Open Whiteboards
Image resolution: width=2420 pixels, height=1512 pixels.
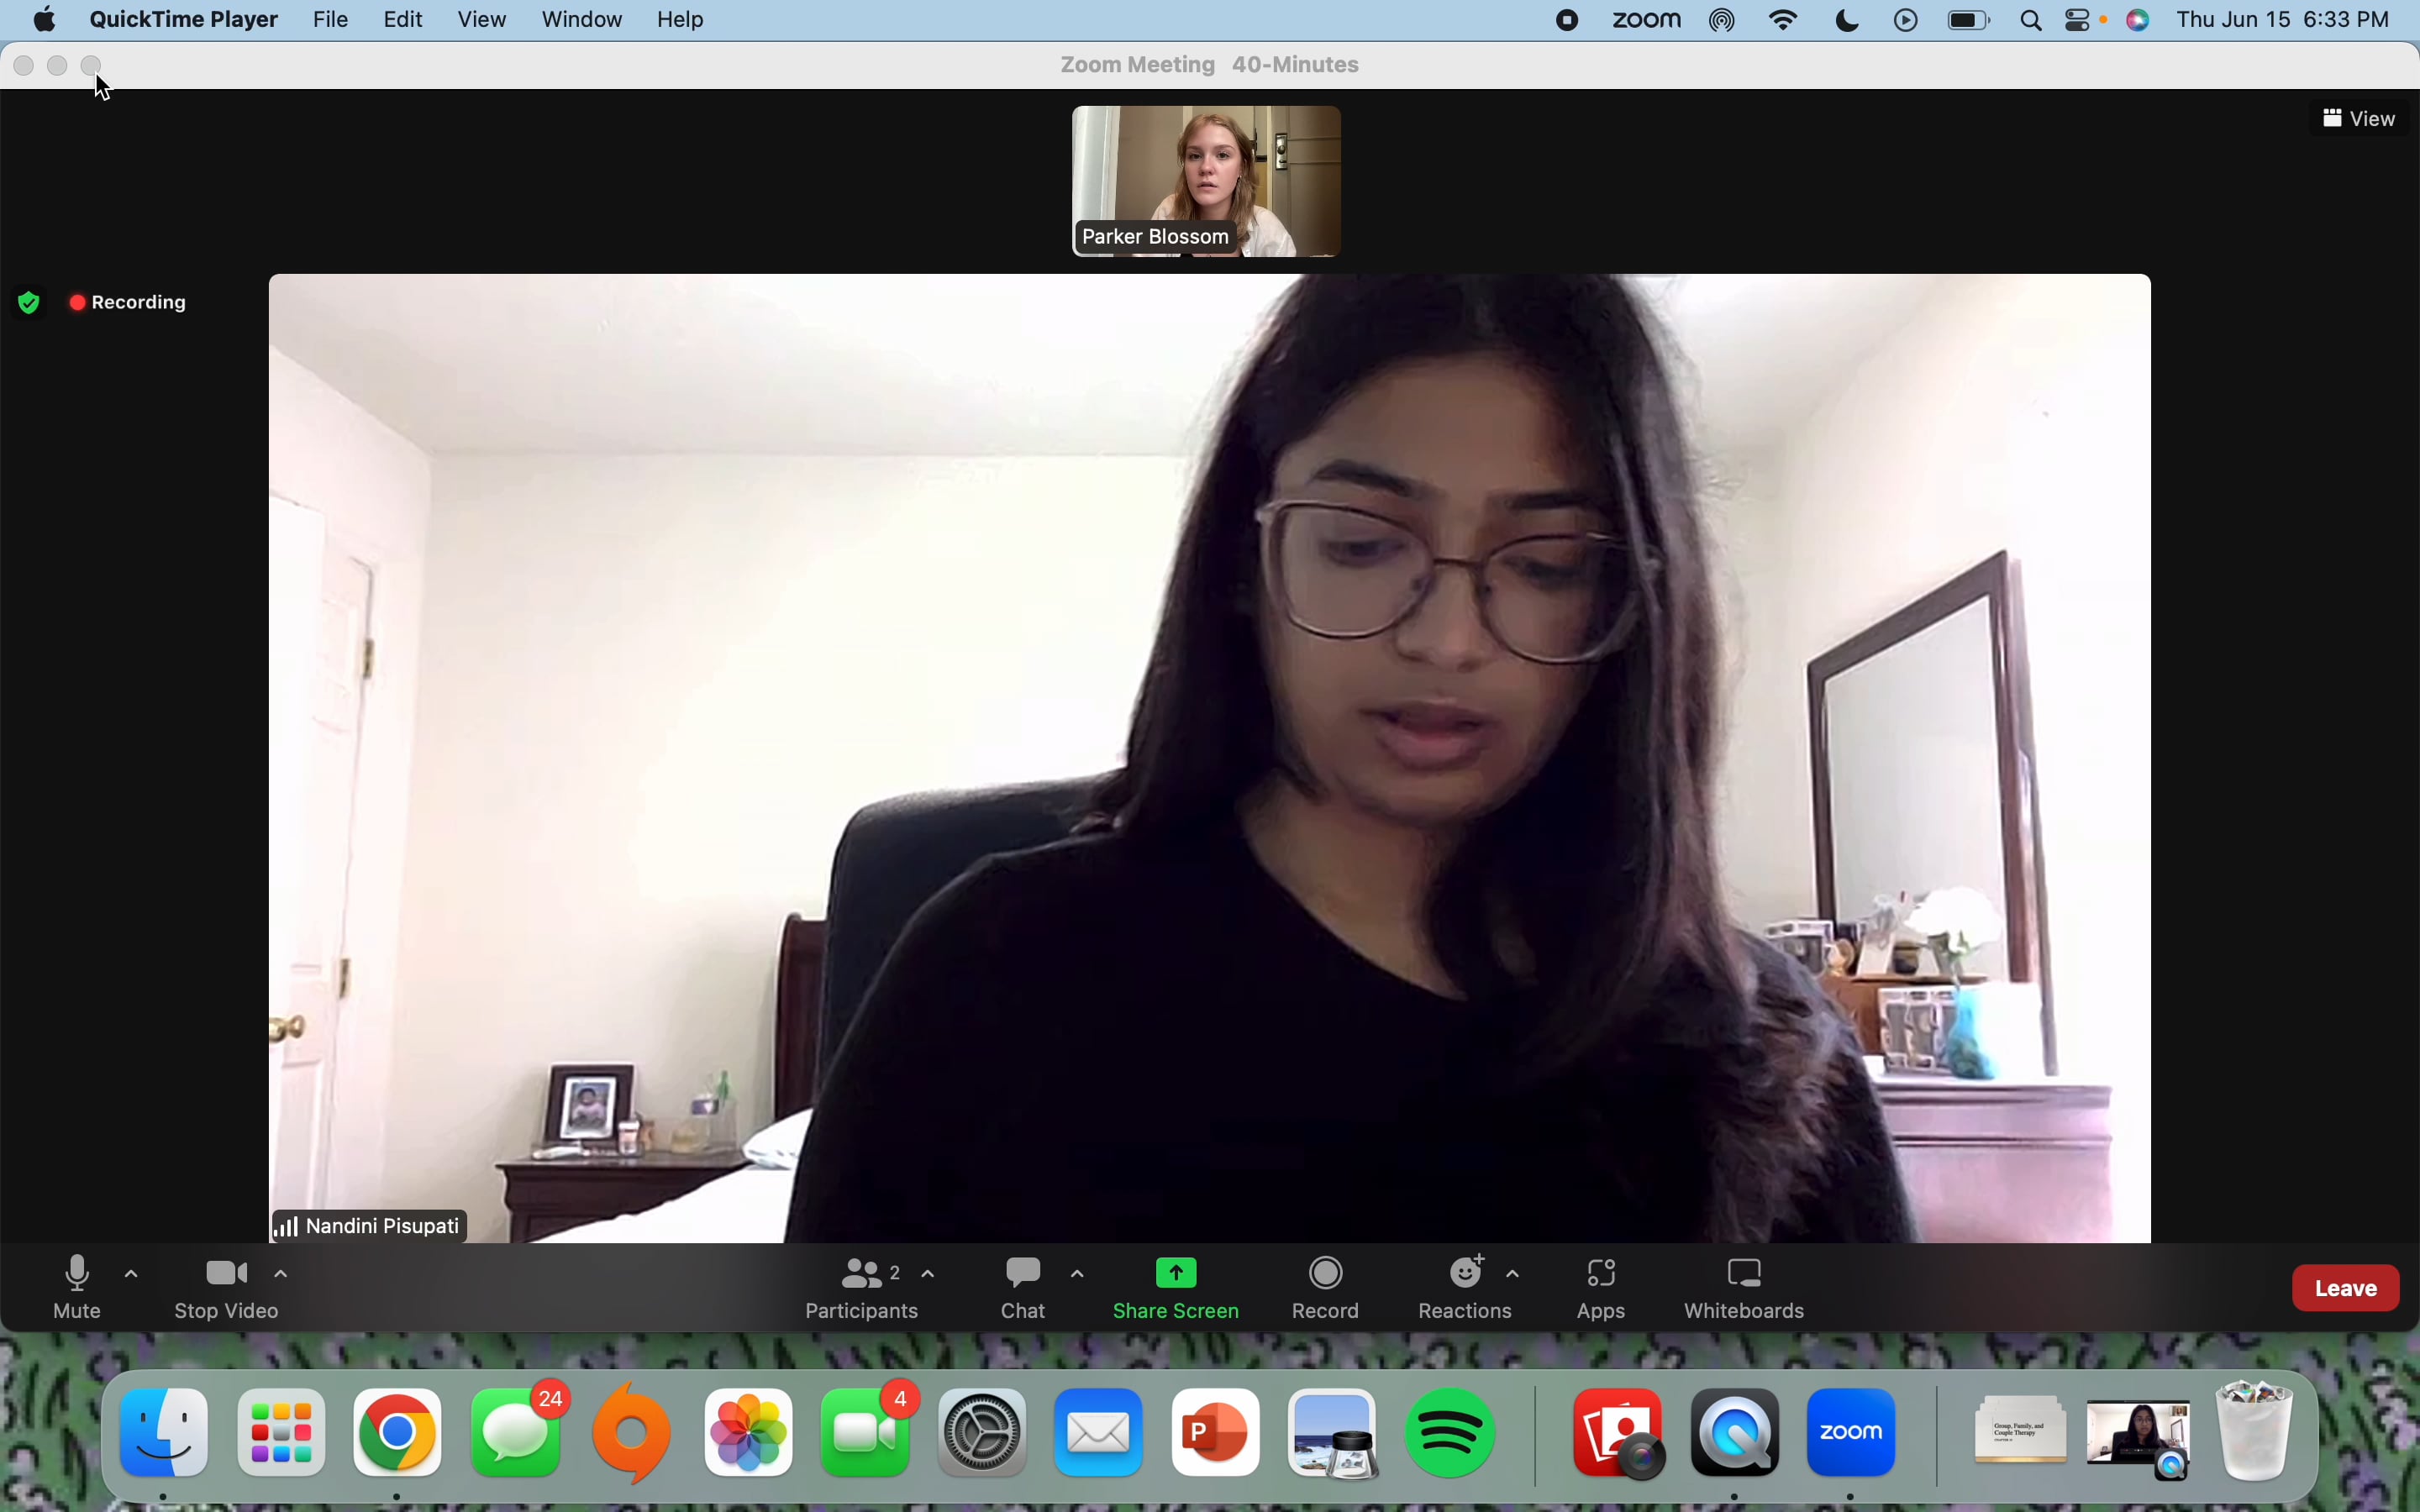(1745, 1288)
